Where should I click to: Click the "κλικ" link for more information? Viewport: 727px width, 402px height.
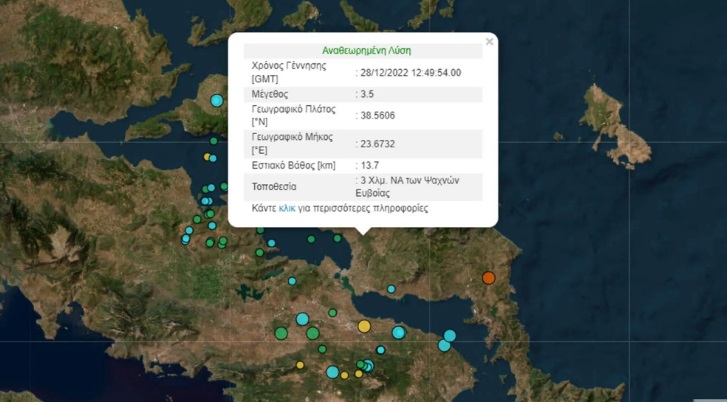coord(288,209)
